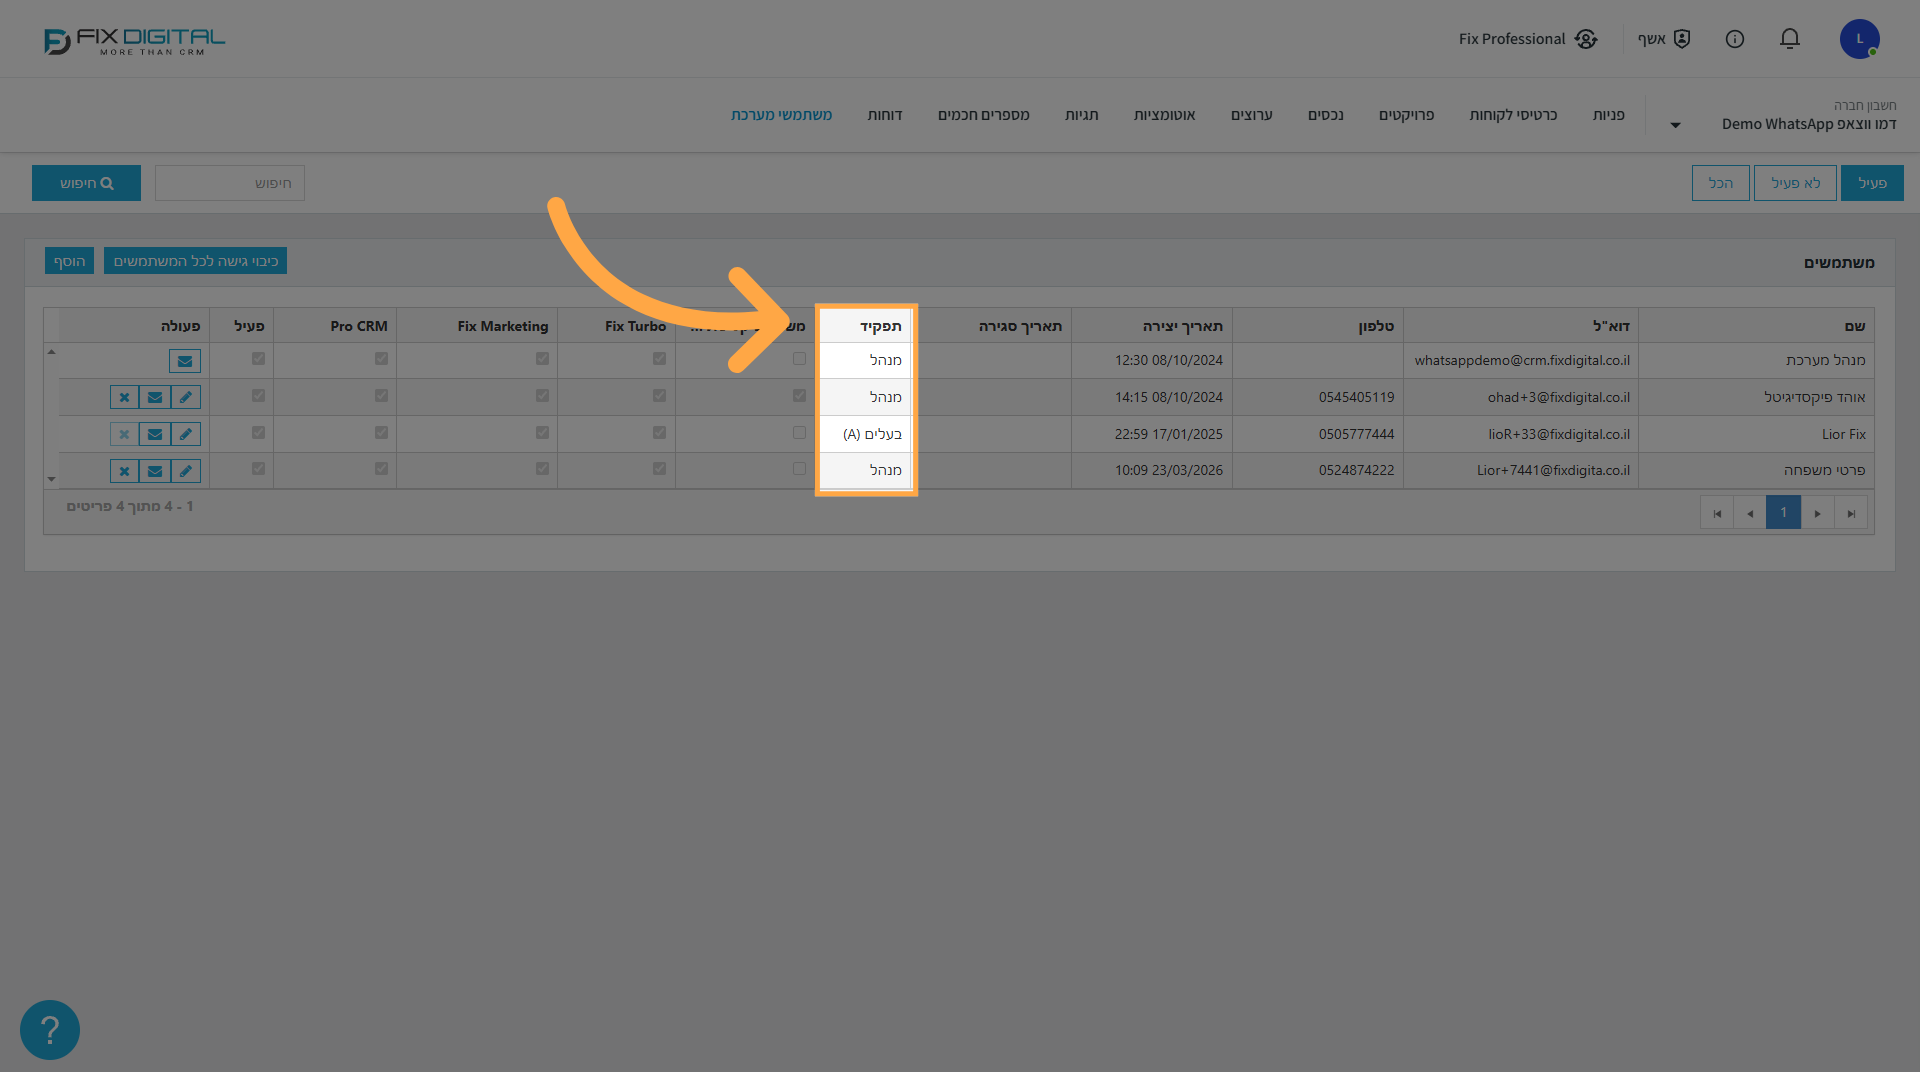Open the ערוצים menu
The image size is (1920, 1072).
(1251, 115)
